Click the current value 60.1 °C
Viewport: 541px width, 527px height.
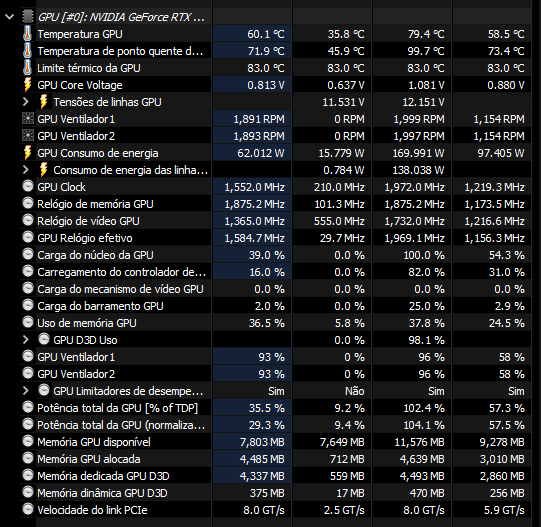pos(266,34)
